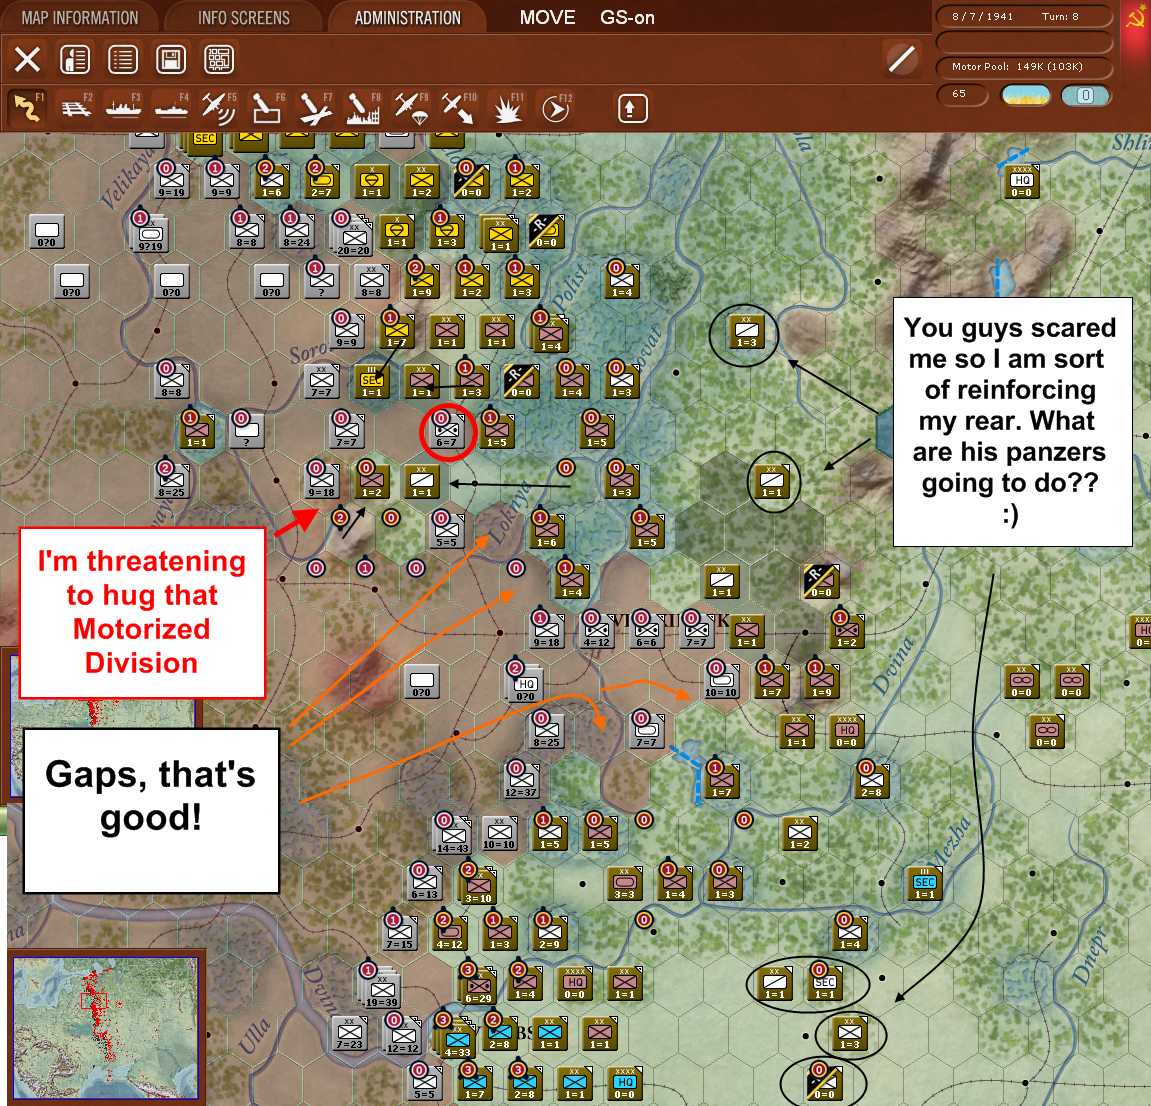Select the F1 move mode icon
The width and height of the screenshot is (1151, 1106).
(x=27, y=109)
